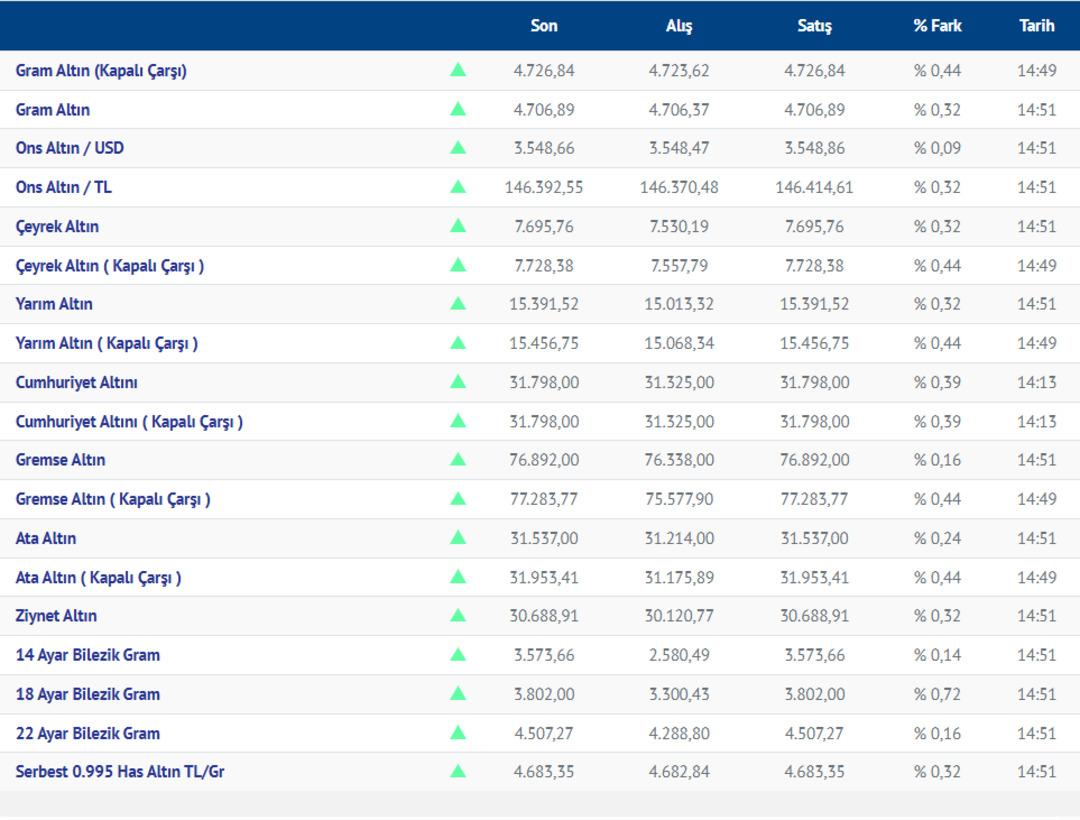1080x820 pixels.
Task: Select the % 0,14 change value
Action: pyautogui.click(x=937, y=655)
